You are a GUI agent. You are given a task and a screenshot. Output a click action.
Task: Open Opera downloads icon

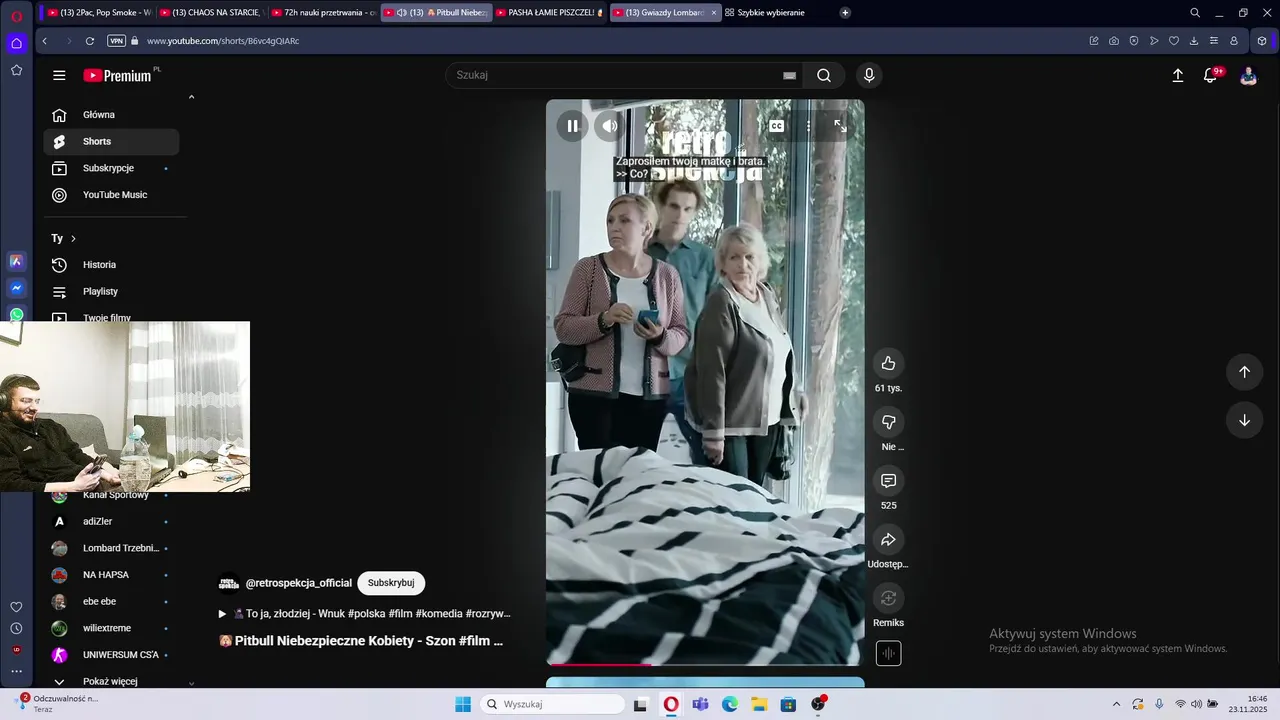coord(1194,41)
